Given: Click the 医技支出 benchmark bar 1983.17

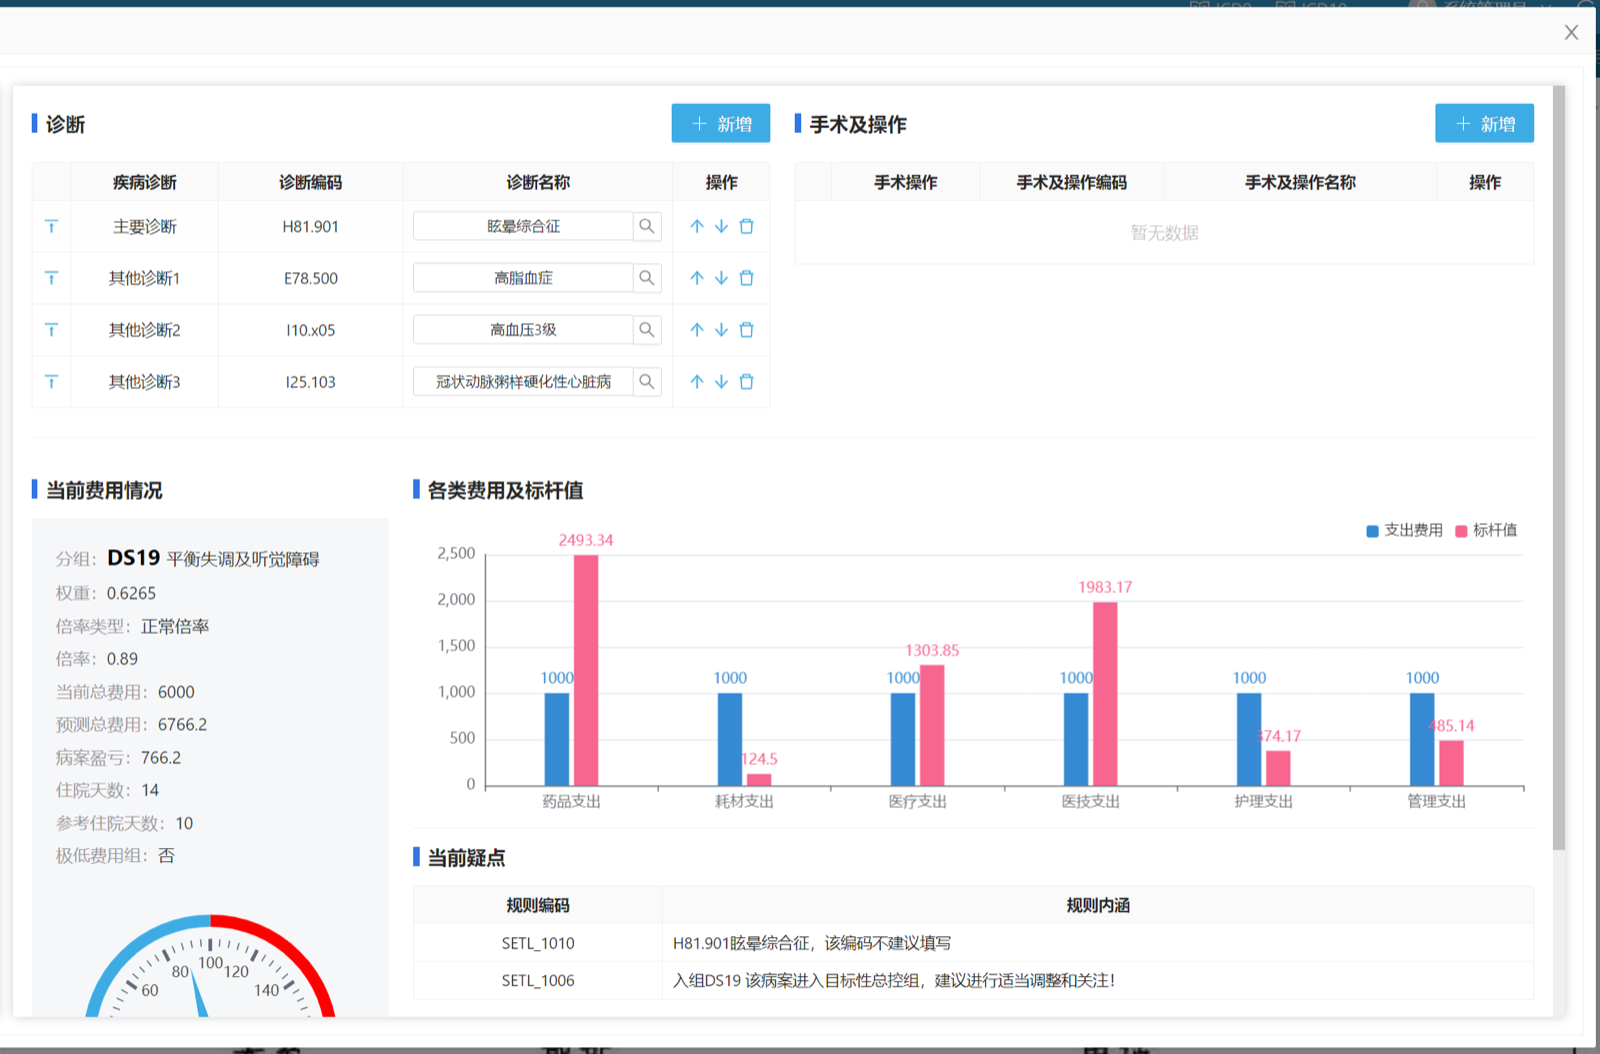Looking at the screenshot, I should (1105, 694).
